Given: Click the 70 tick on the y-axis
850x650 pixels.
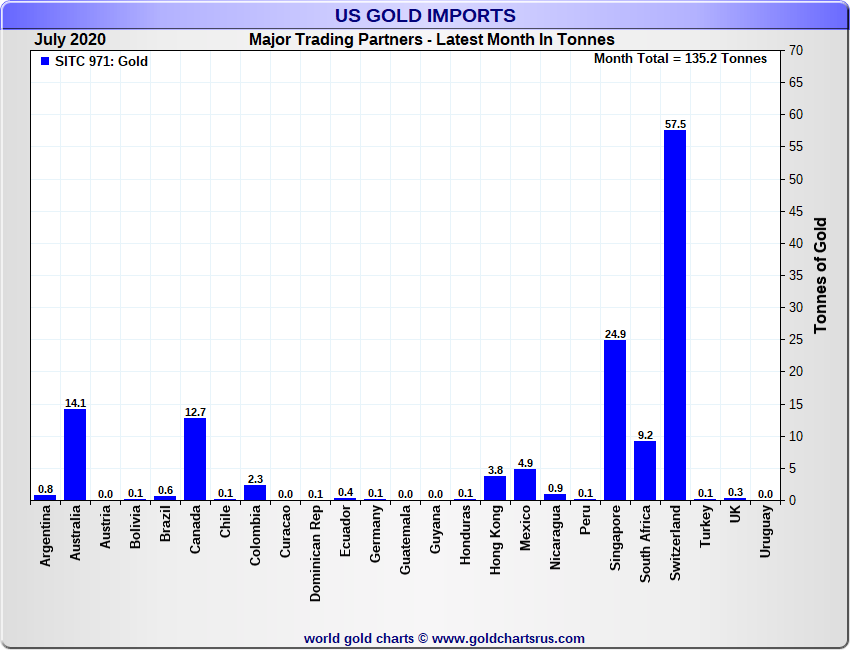Looking at the screenshot, I should pos(796,50).
